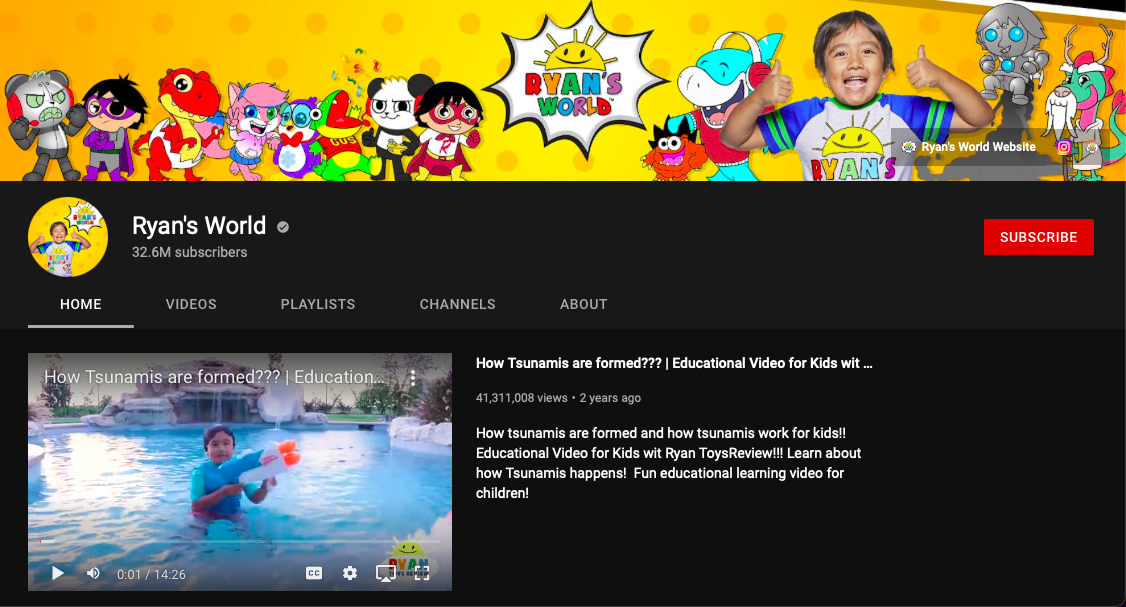This screenshot has width=1126, height=607.
Task: Enter fullscreen mode in the video player
Action: [x=422, y=573]
